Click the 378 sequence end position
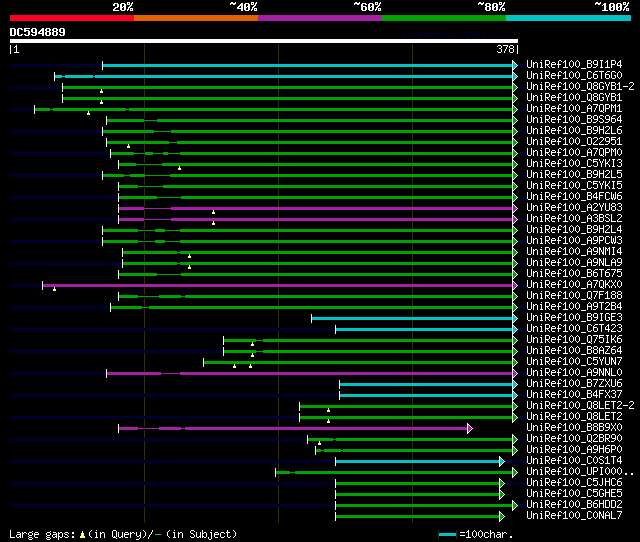 coord(505,49)
